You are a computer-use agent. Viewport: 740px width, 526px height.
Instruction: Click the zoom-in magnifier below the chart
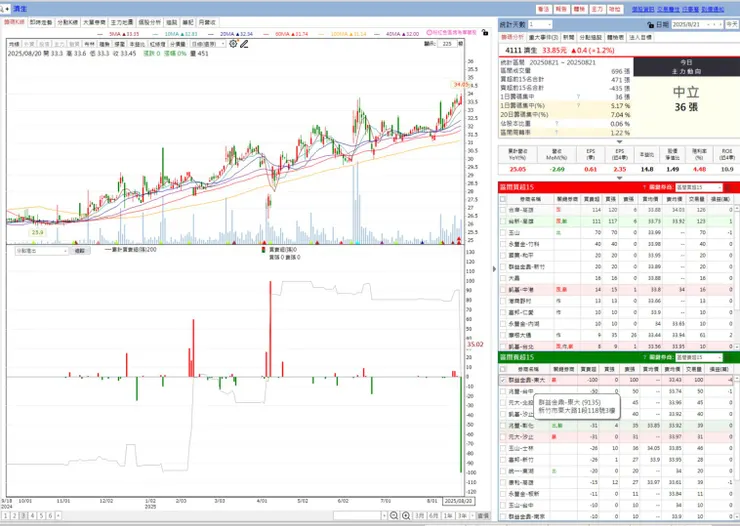406,516
